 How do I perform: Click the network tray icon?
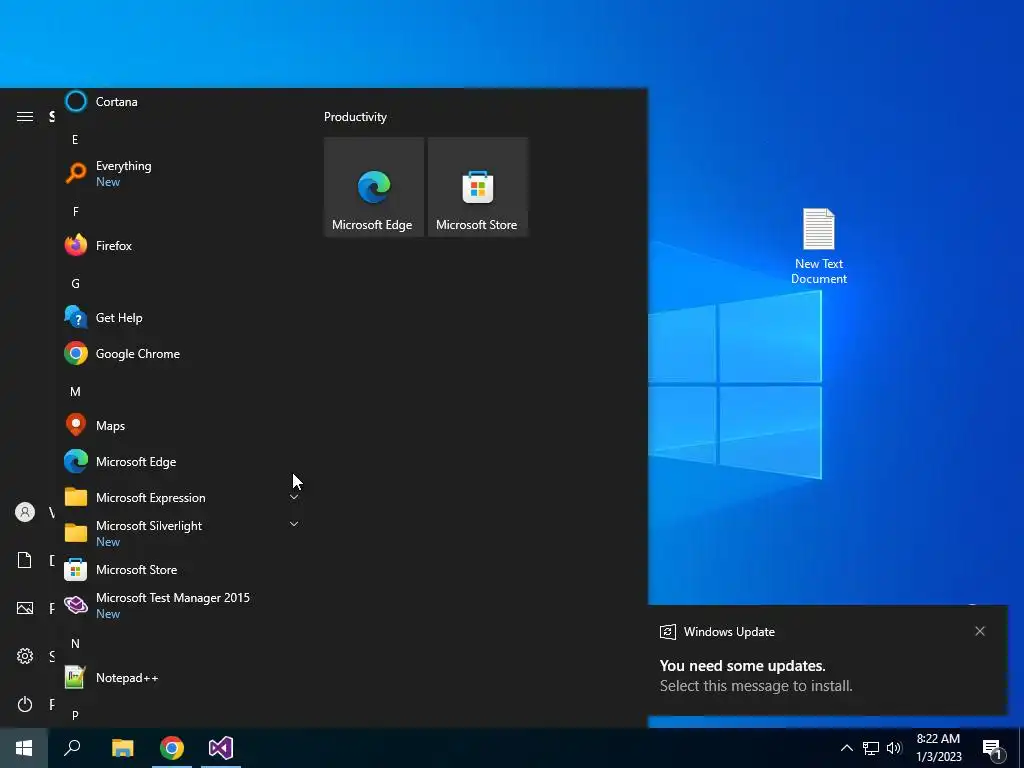(x=871, y=748)
